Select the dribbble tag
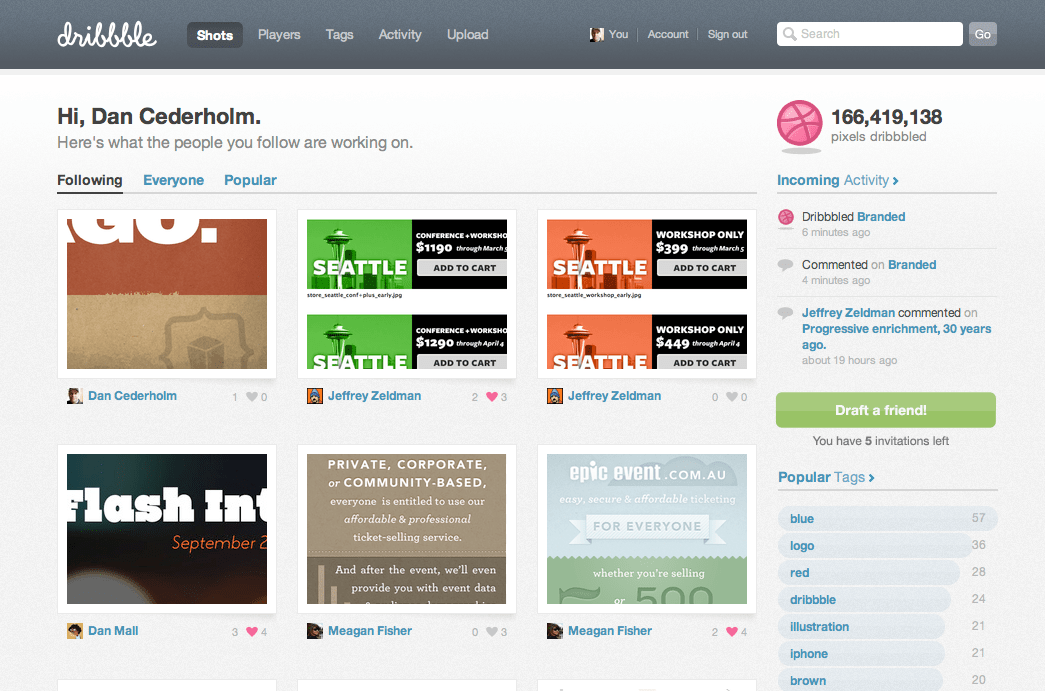Screen dimensions: 1045x691 [x=813, y=600]
